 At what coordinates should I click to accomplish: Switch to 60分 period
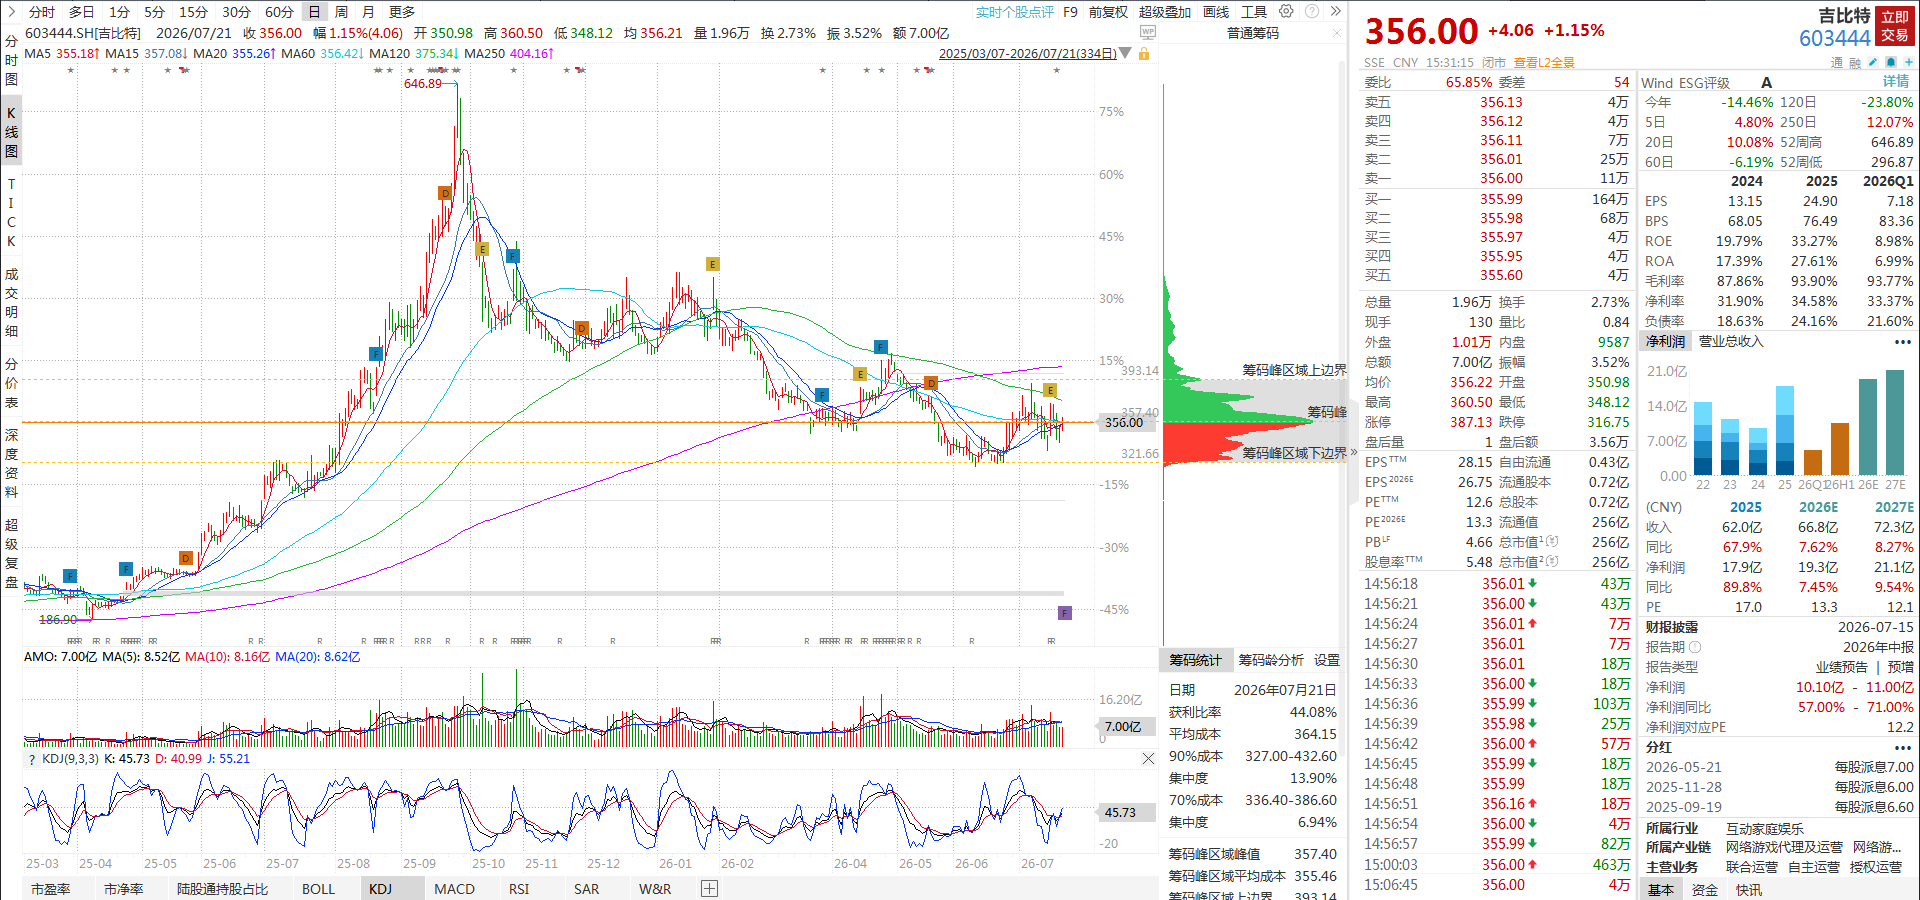pos(279,12)
